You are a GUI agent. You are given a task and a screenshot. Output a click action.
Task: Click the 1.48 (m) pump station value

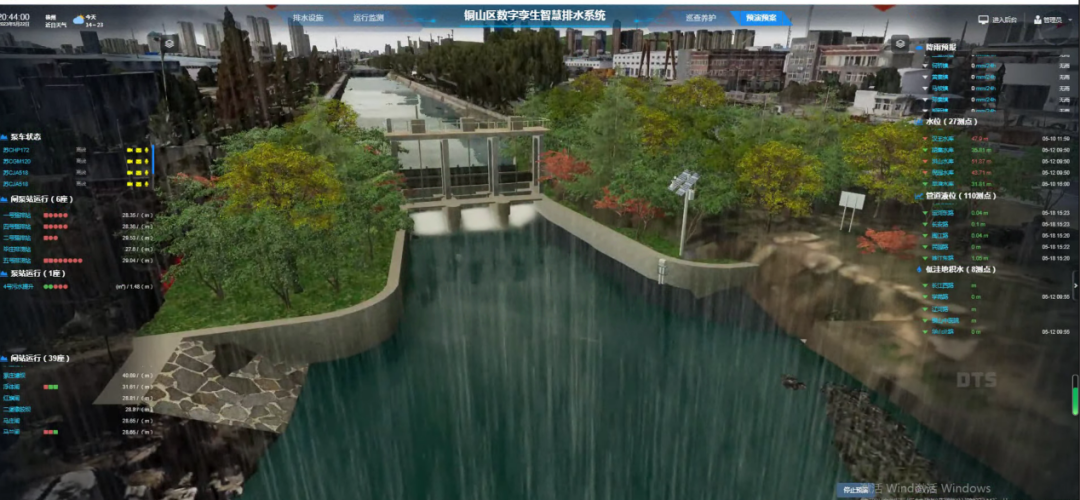coord(133,286)
